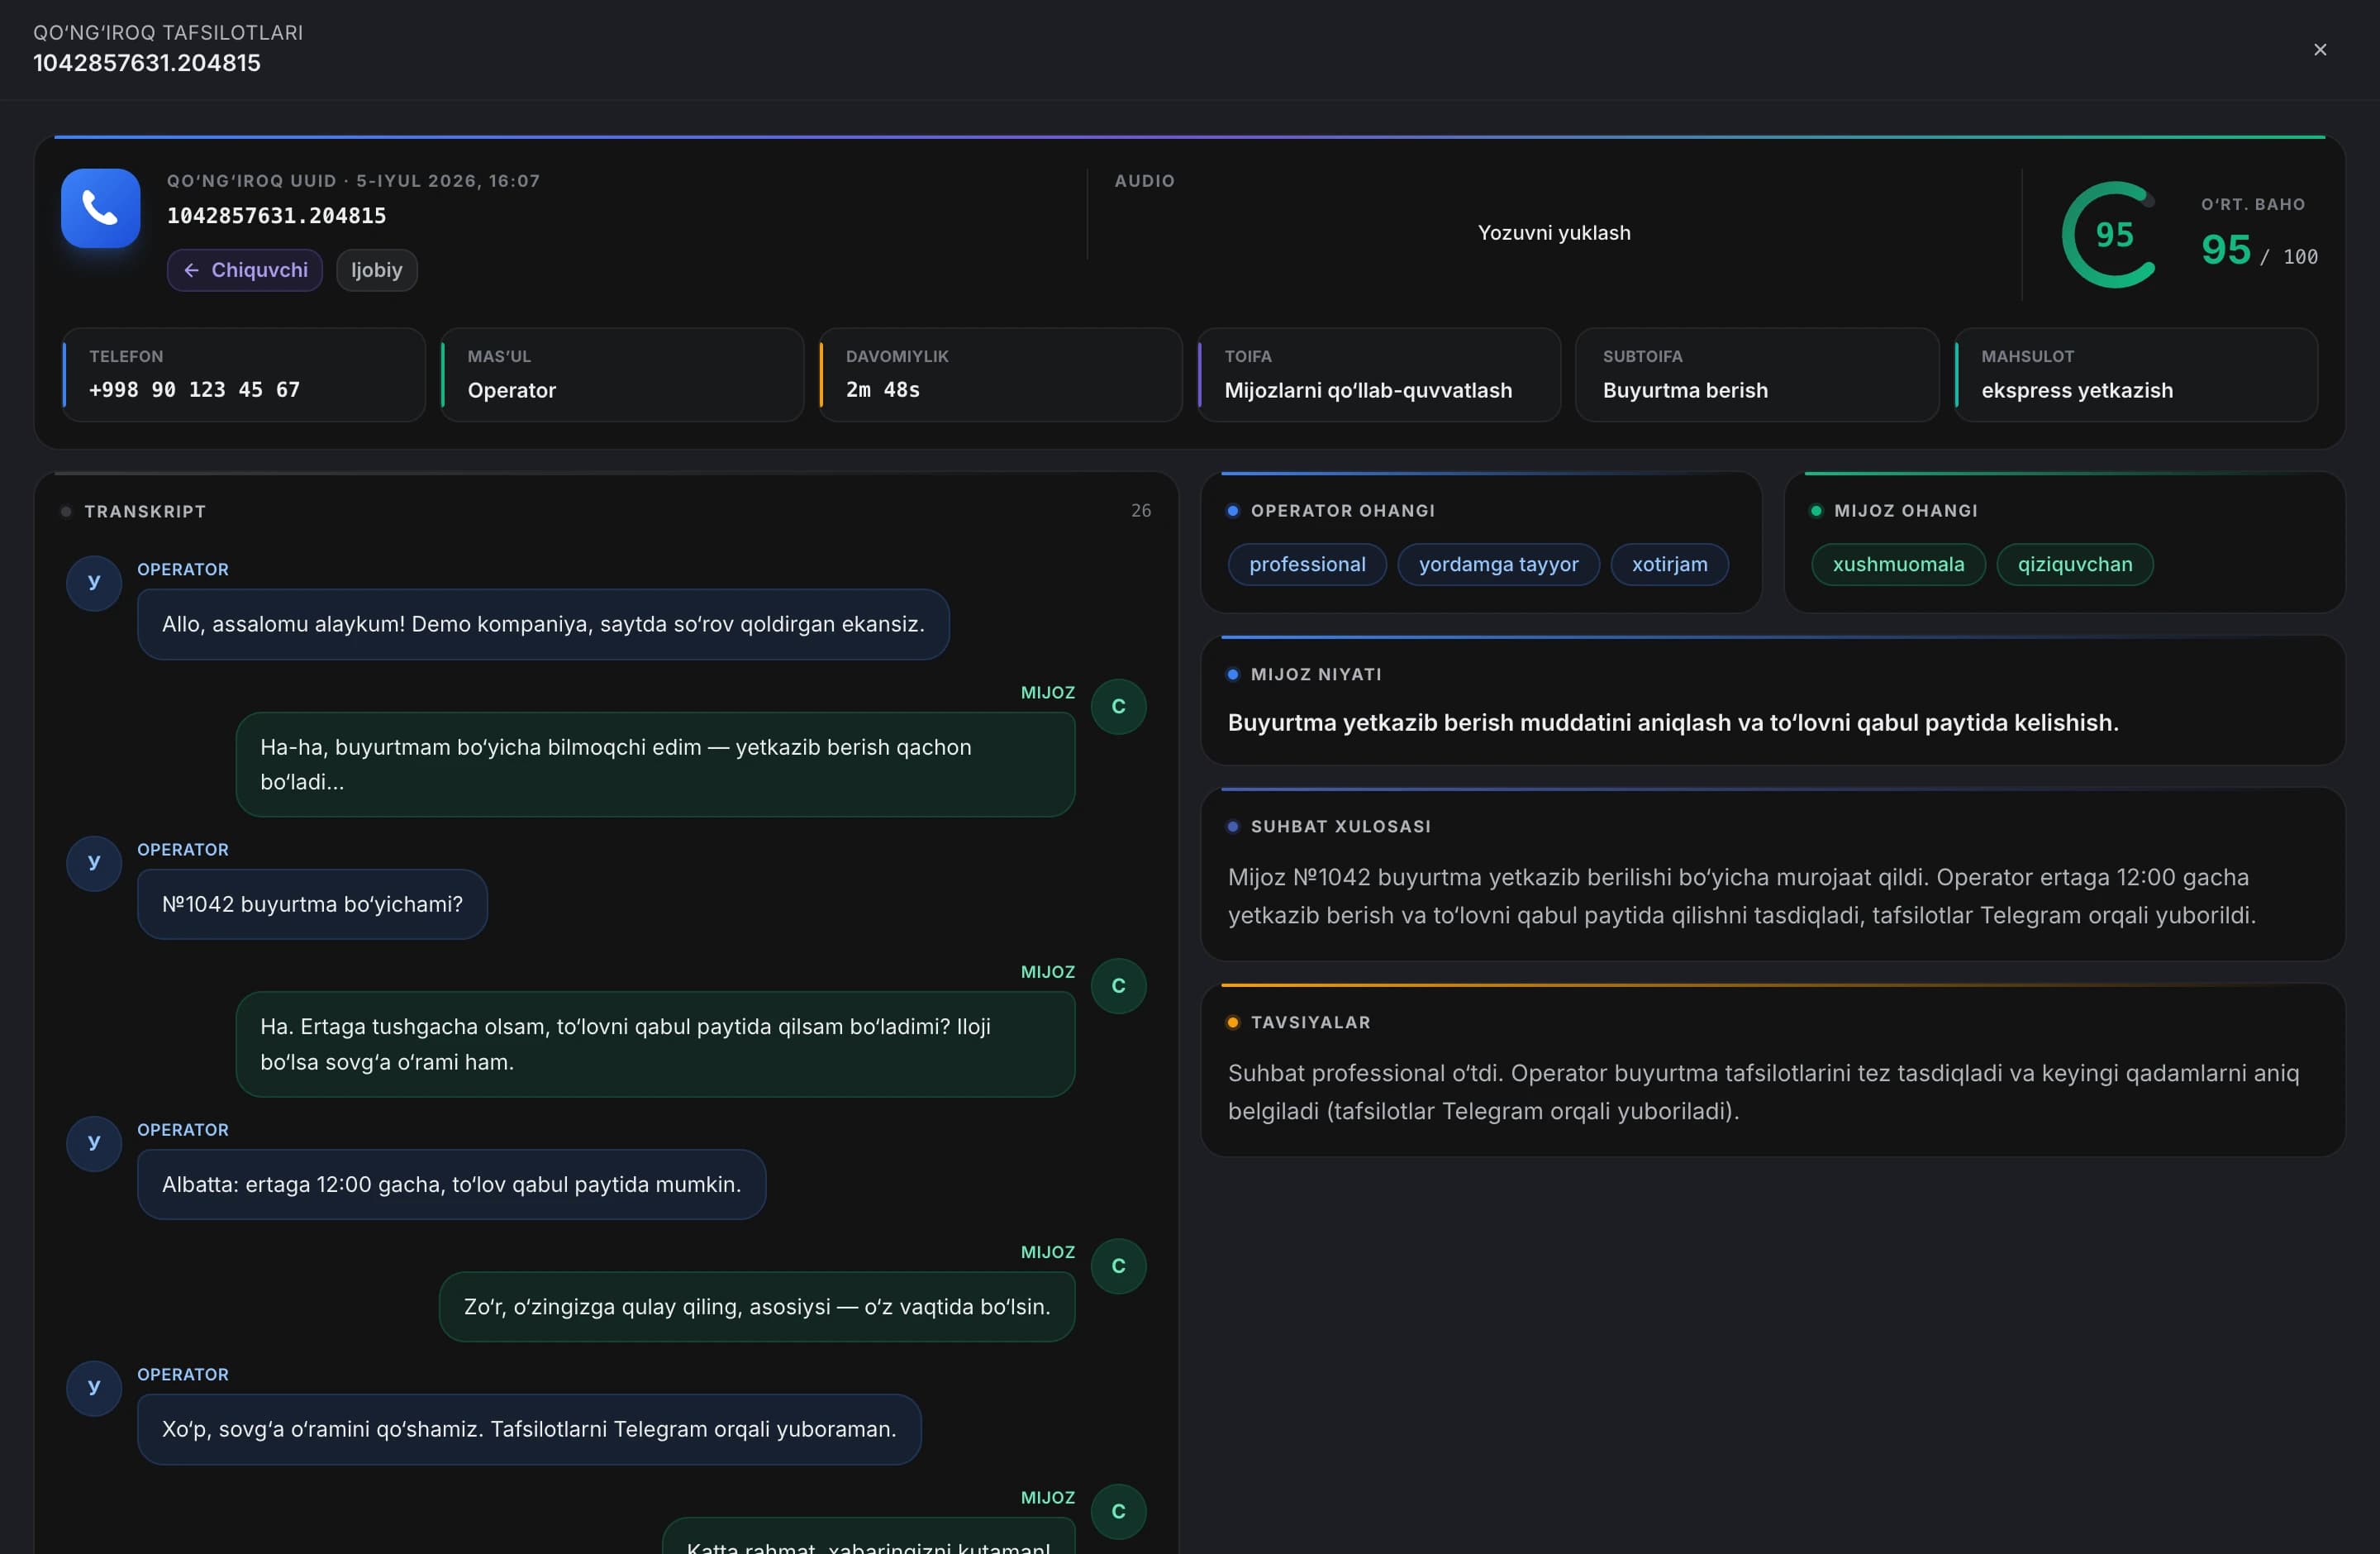Click the Mijoz ohangi heading
Viewport: 2380px width, 1554px height.
point(1906,511)
